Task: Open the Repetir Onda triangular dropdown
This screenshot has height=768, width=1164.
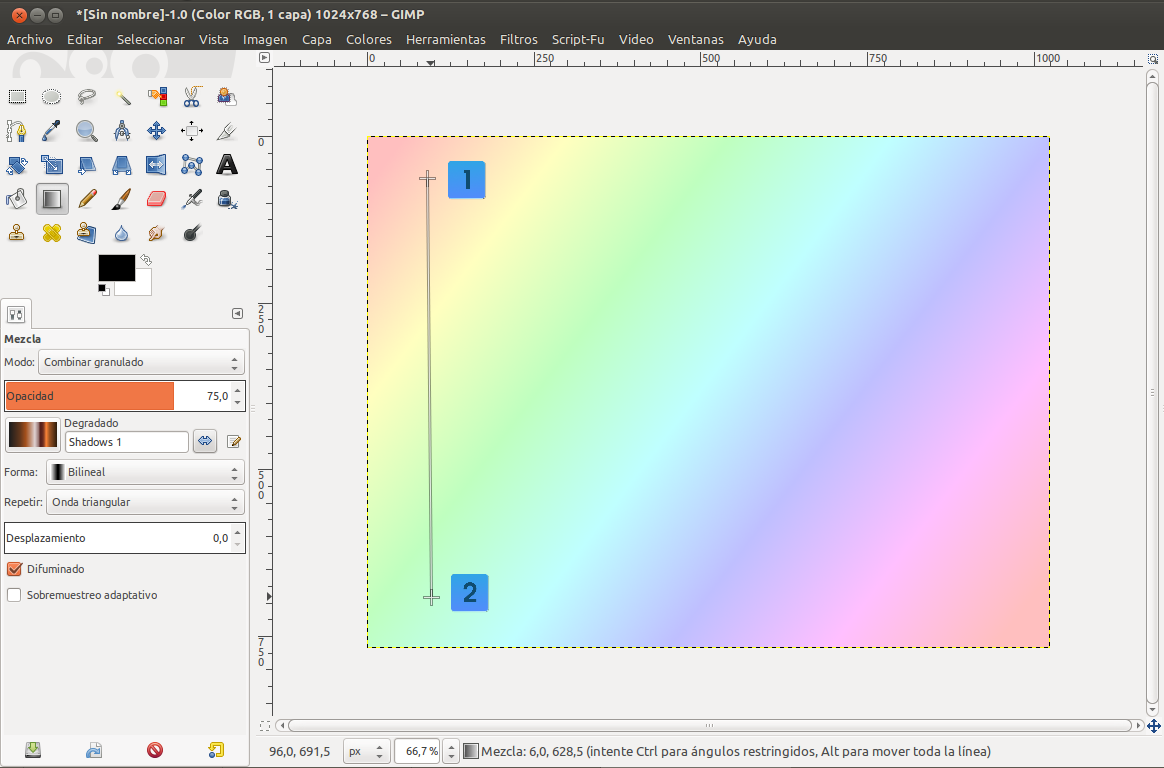Action: [145, 502]
